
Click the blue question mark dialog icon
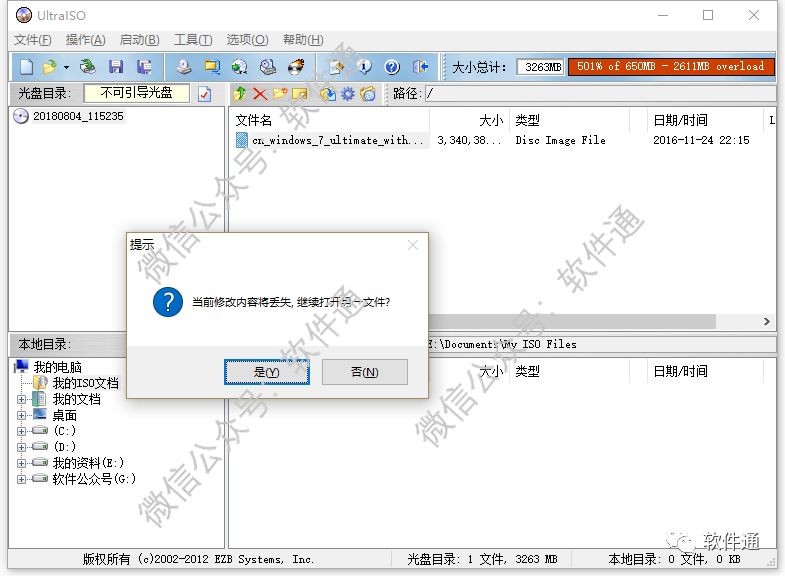coord(168,302)
